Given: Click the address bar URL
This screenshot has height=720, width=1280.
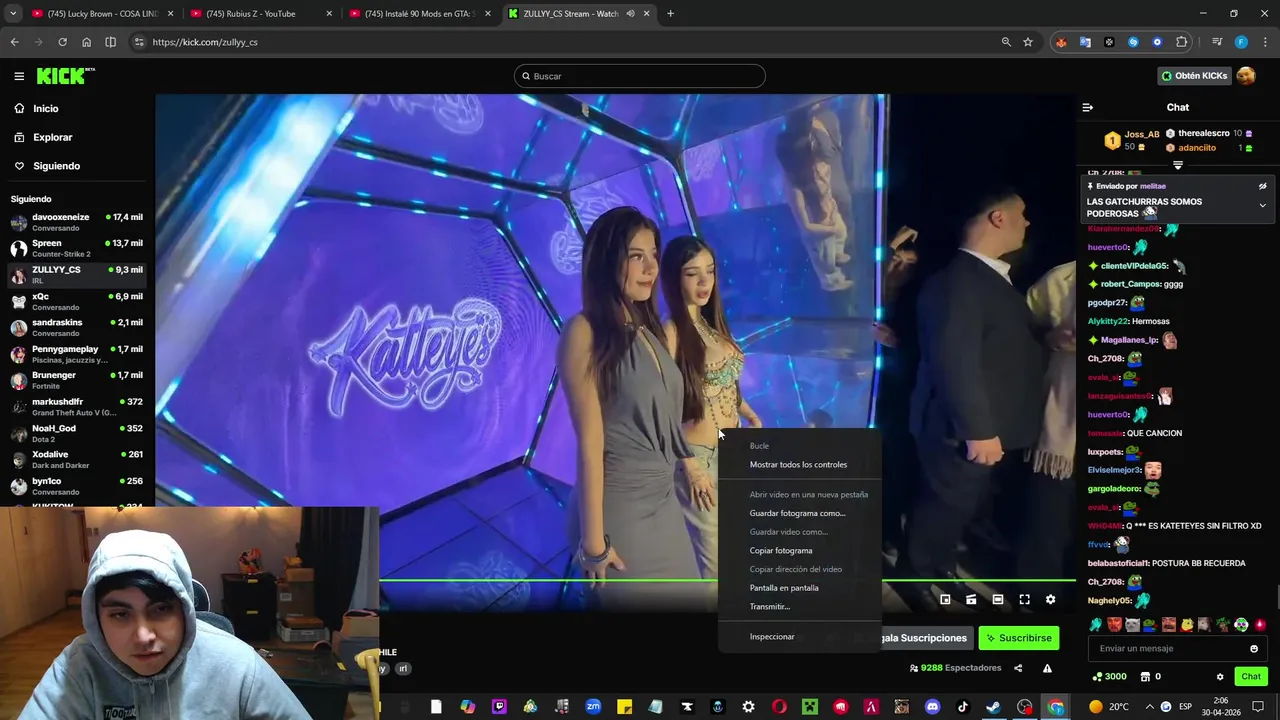Looking at the screenshot, I should point(205,42).
